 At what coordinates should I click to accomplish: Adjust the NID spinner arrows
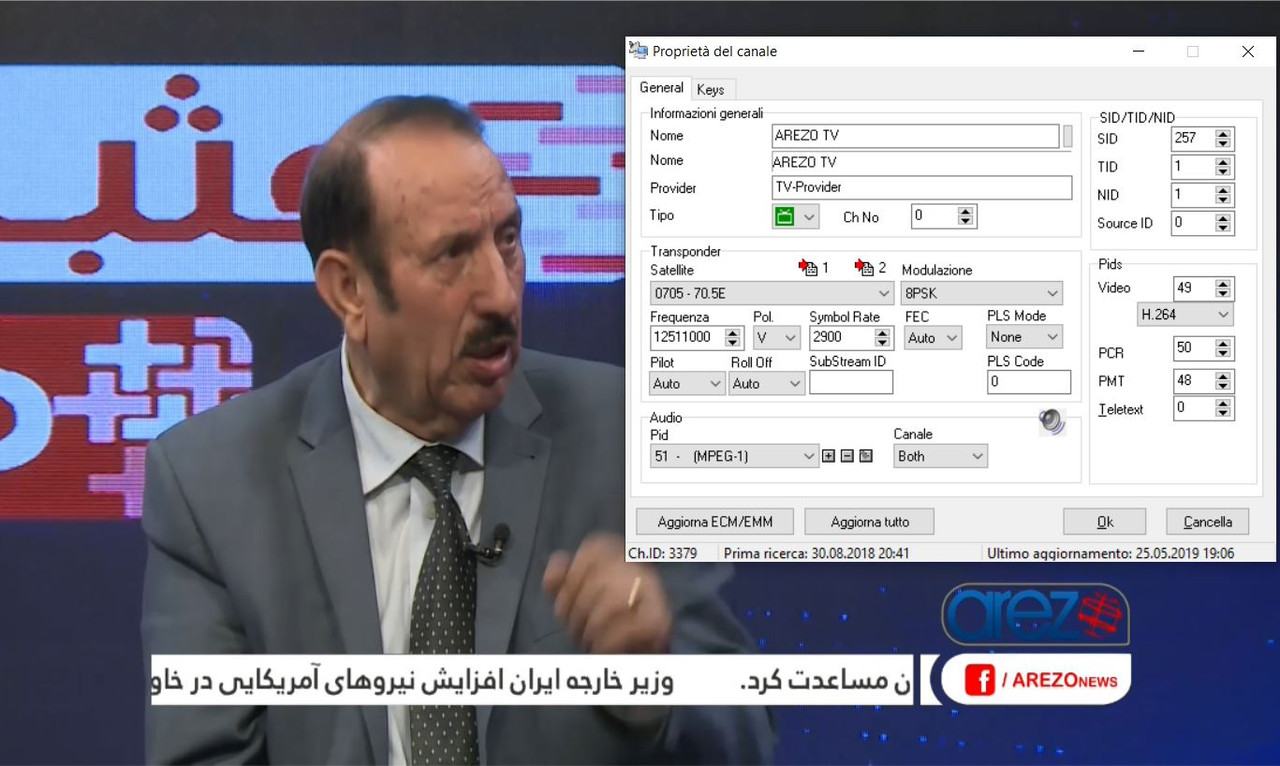(1224, 195)
